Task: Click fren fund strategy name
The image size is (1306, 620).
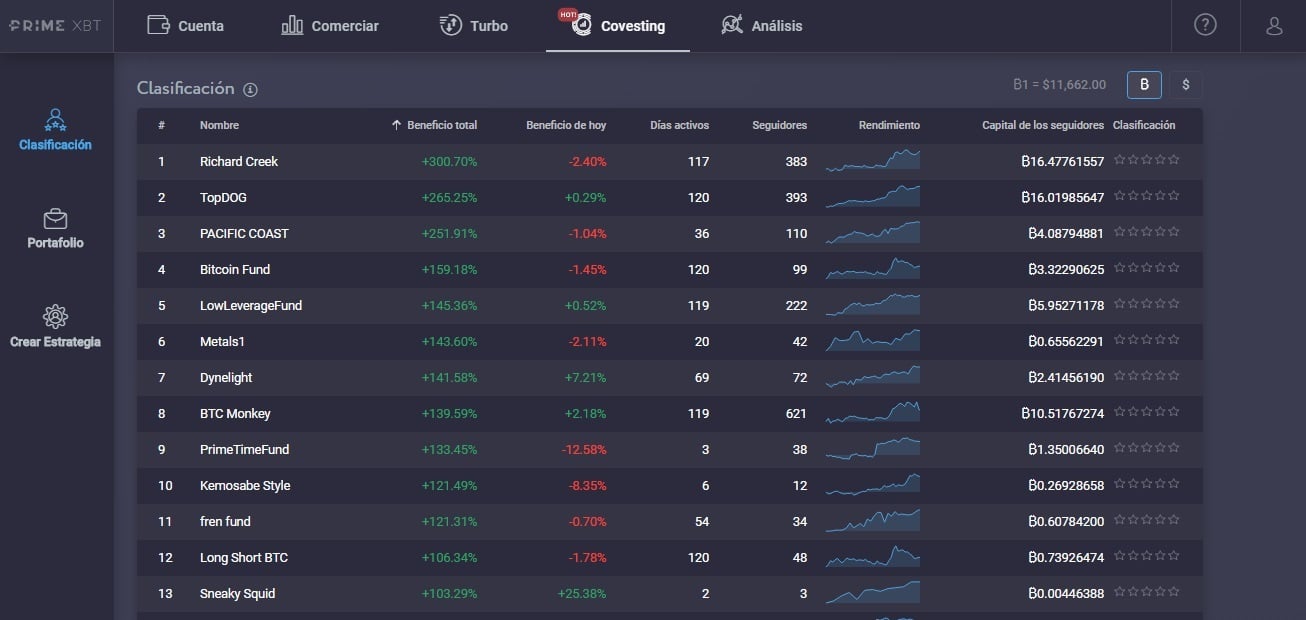Action: coord(225,521)
